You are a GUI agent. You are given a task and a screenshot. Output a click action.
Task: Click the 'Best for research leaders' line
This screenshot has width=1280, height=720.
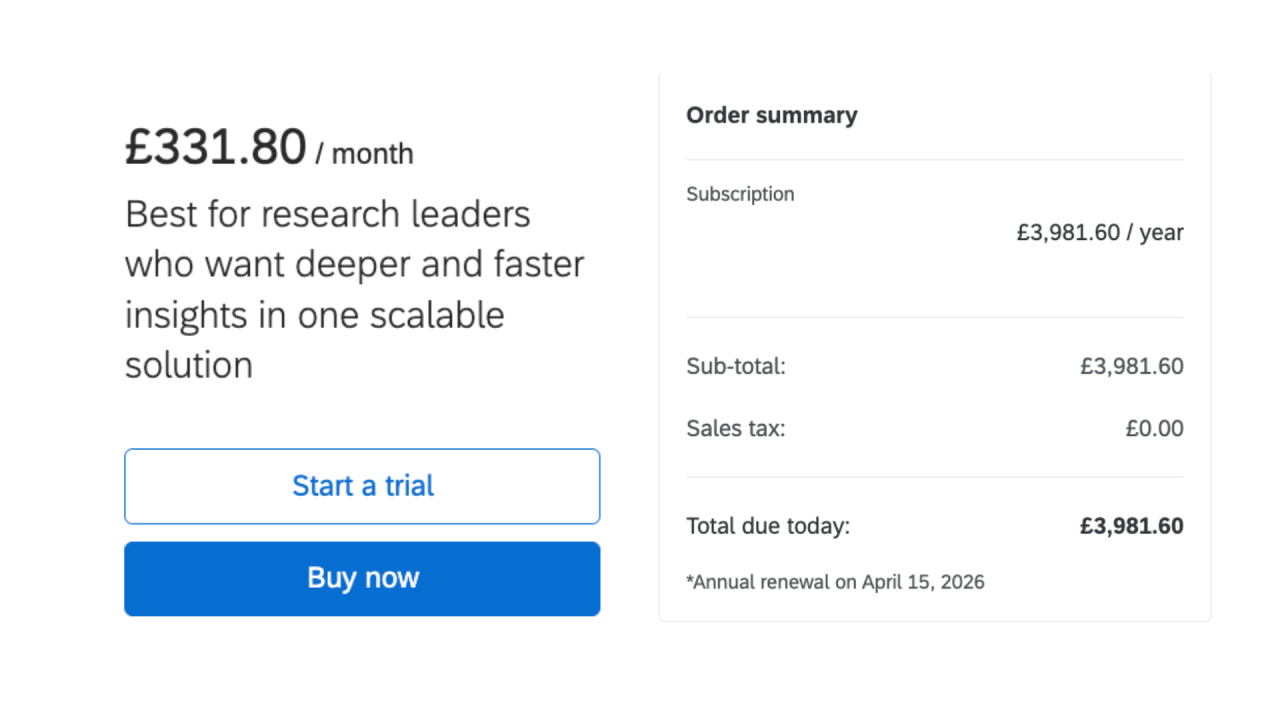click(x=328, y=214)
